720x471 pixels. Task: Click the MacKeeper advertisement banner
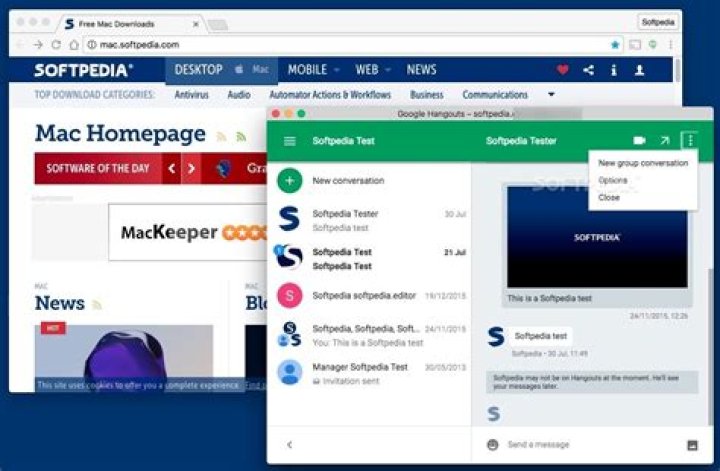pyautogui.click(x=188, y=232)
